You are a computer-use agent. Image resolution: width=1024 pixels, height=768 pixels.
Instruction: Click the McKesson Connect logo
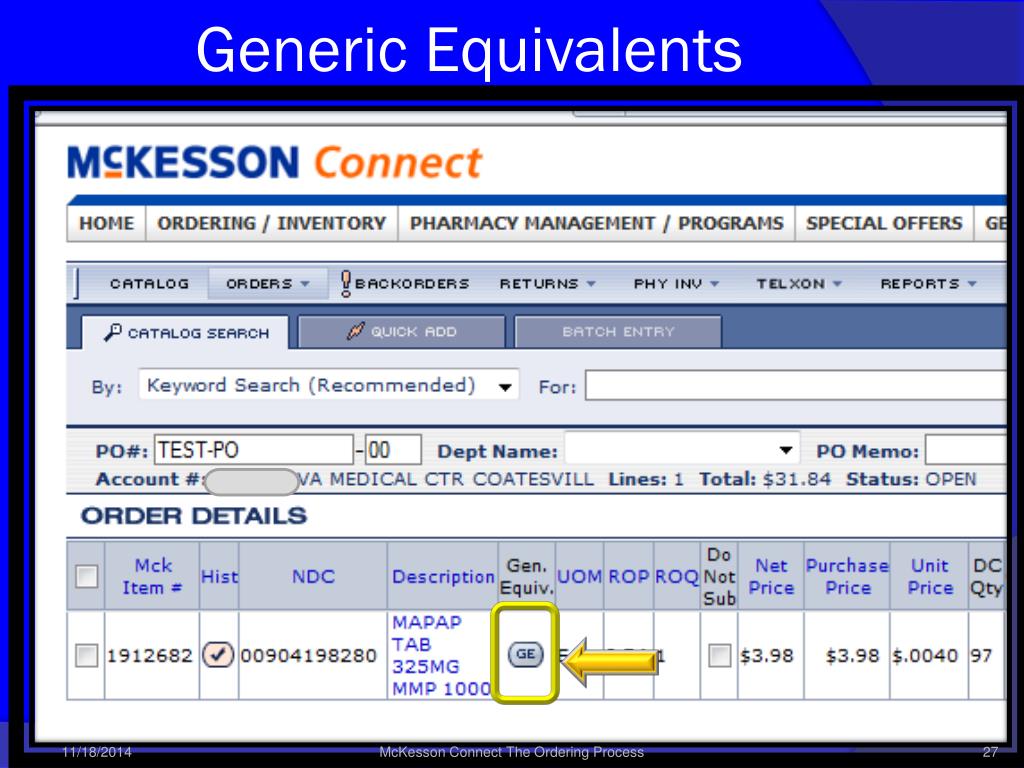click(274, 162)
